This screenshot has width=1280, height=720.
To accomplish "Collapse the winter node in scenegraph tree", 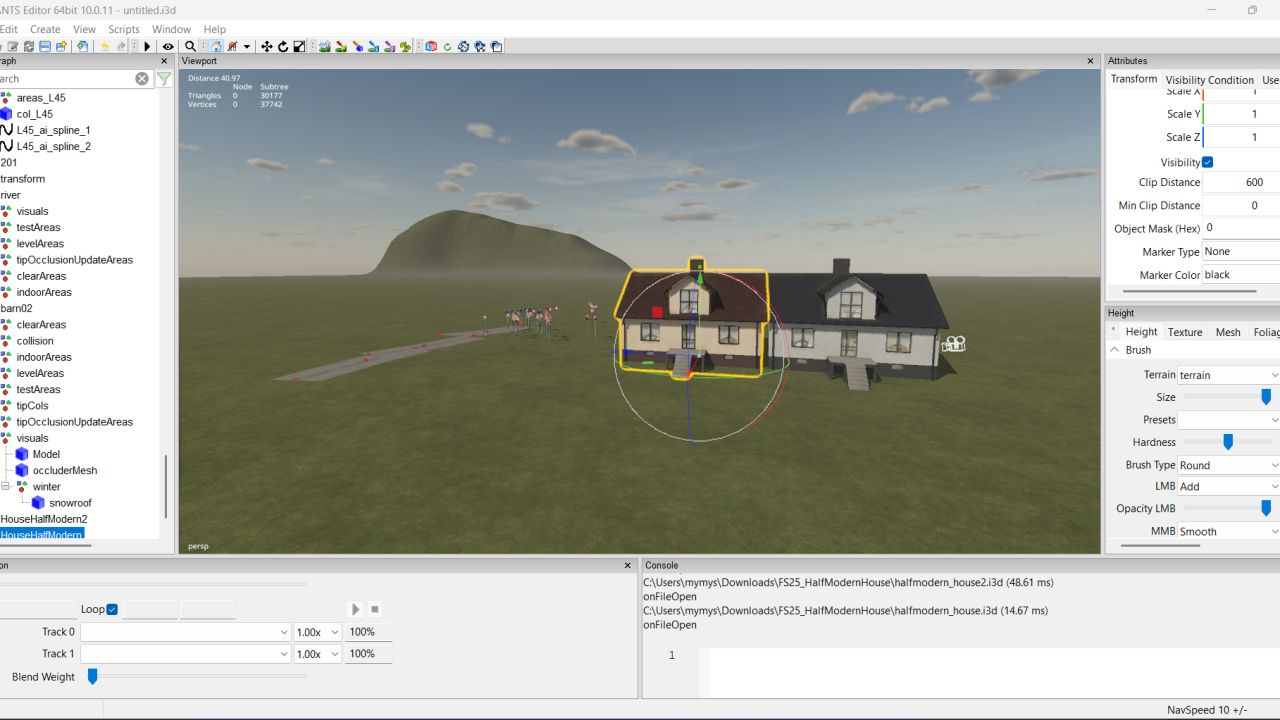I will 5,487.
